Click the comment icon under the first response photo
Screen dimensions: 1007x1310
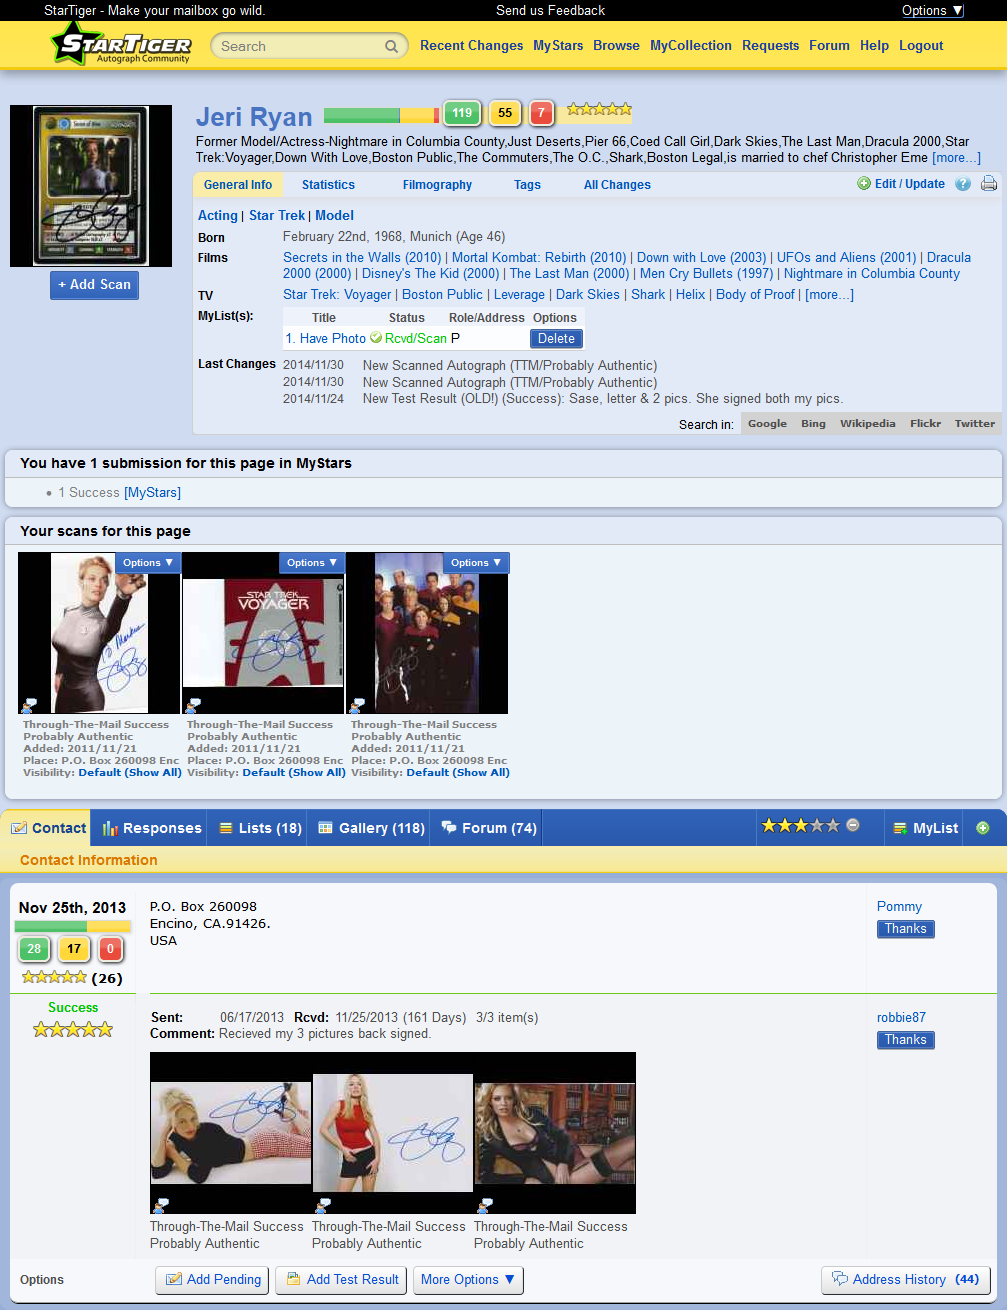tap(160, 1206)
